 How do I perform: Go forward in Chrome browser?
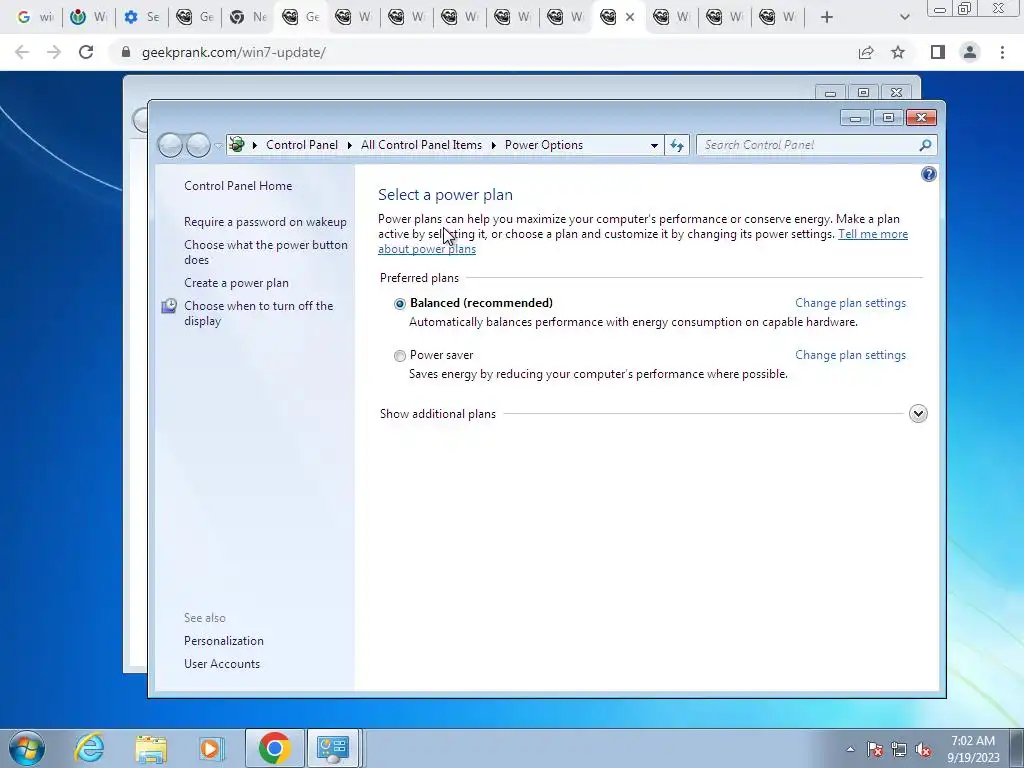[x=54, y=52]
